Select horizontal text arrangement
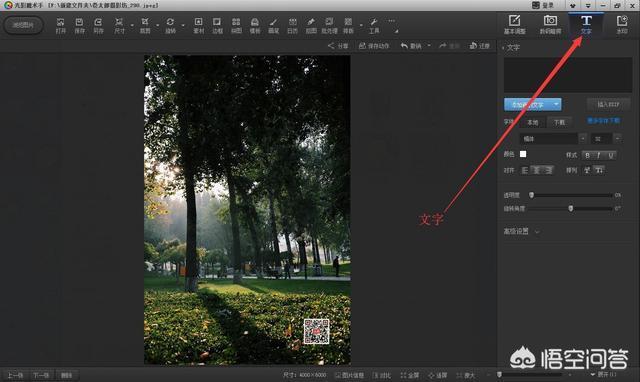640x382 pixels. (587, 170)
